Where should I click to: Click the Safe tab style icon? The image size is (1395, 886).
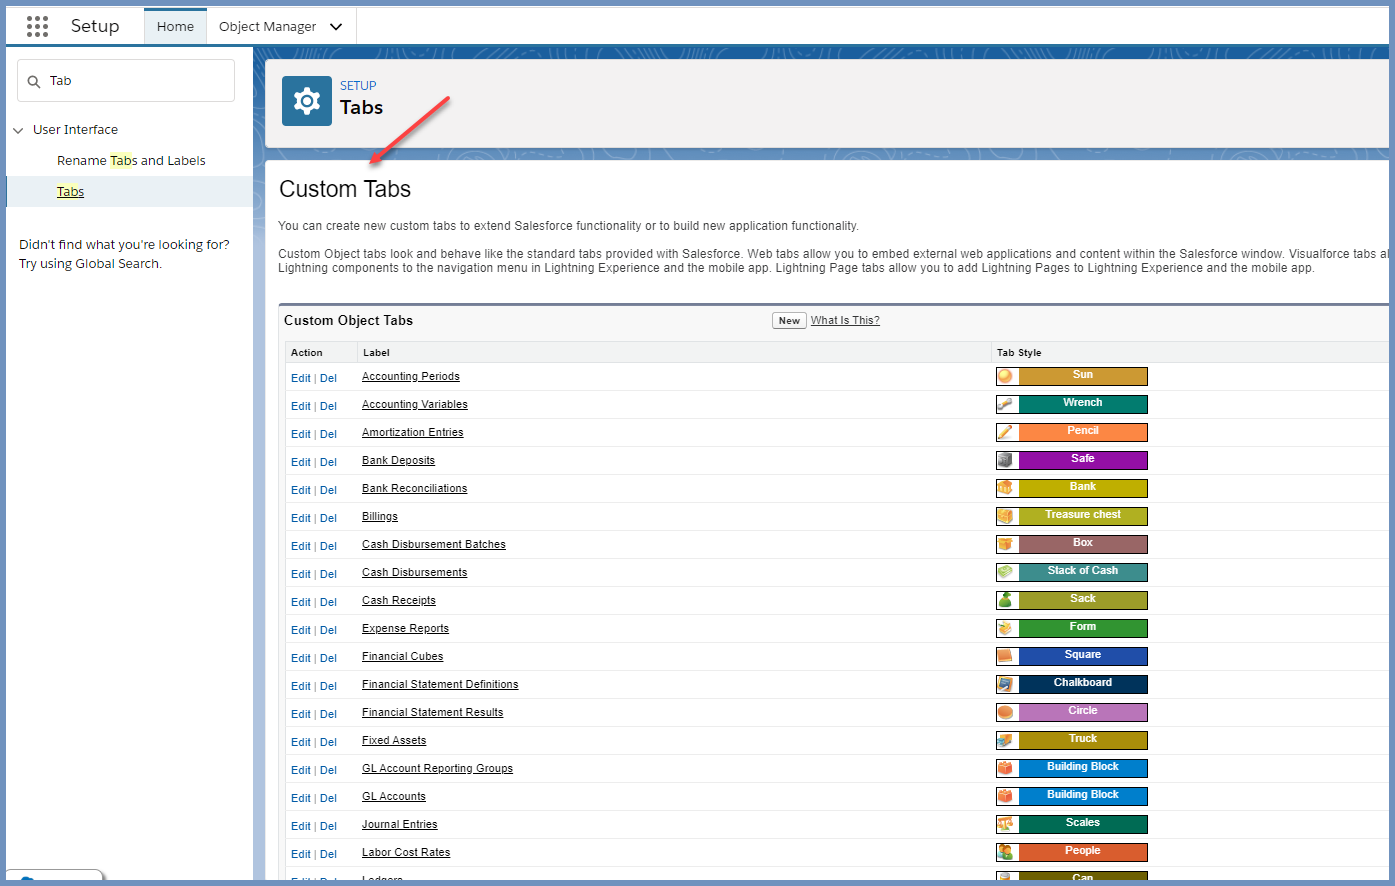[x=1007, y=460]
